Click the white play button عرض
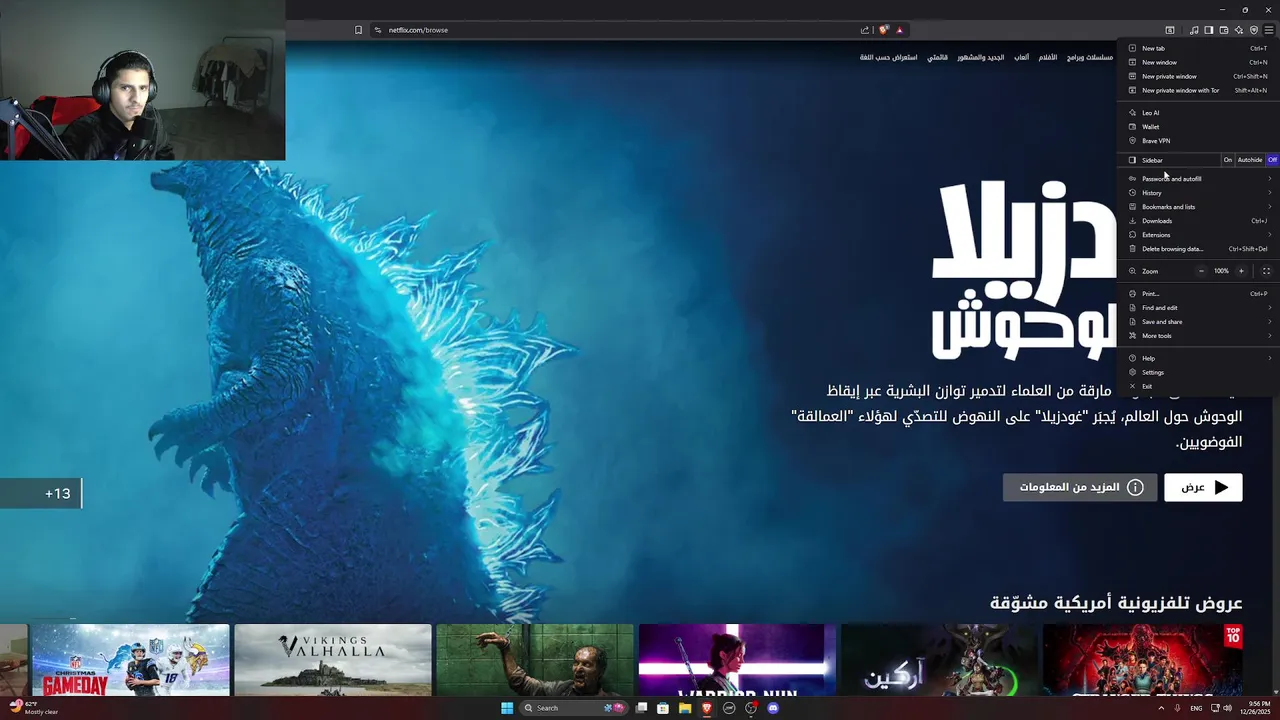 click(x=1203, y=487)
